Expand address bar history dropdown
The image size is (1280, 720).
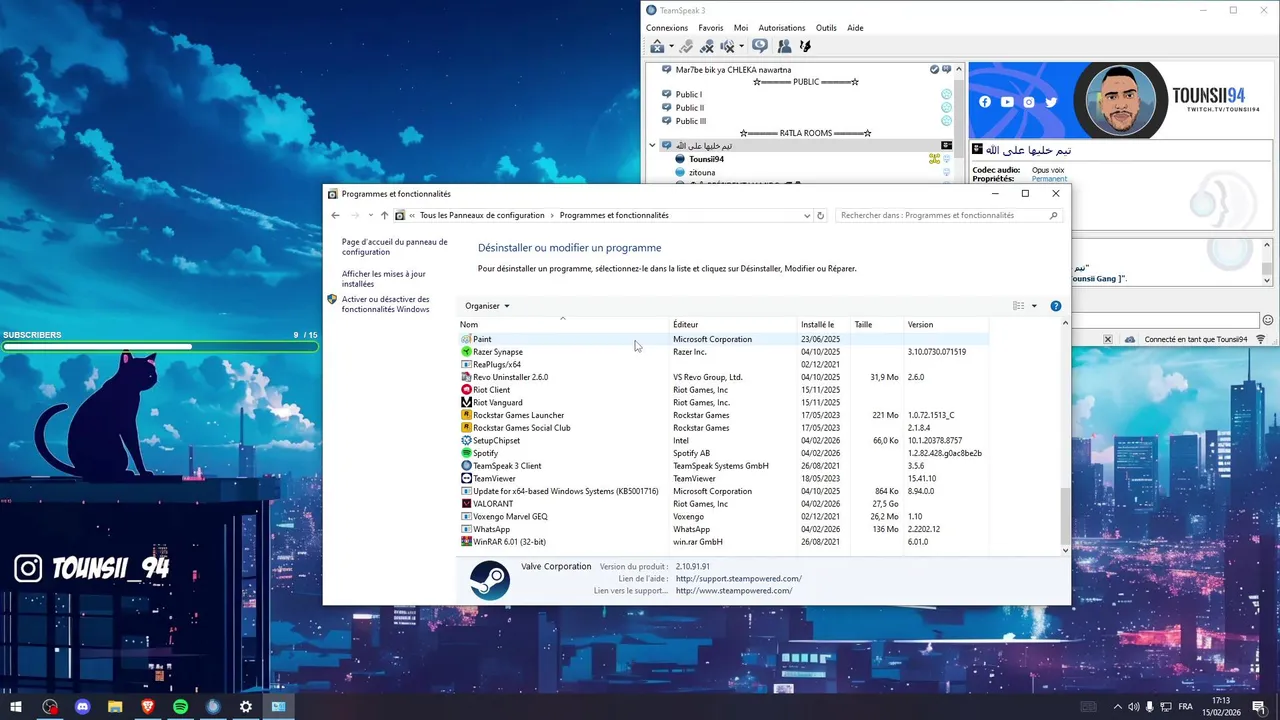tap(807, 215)
